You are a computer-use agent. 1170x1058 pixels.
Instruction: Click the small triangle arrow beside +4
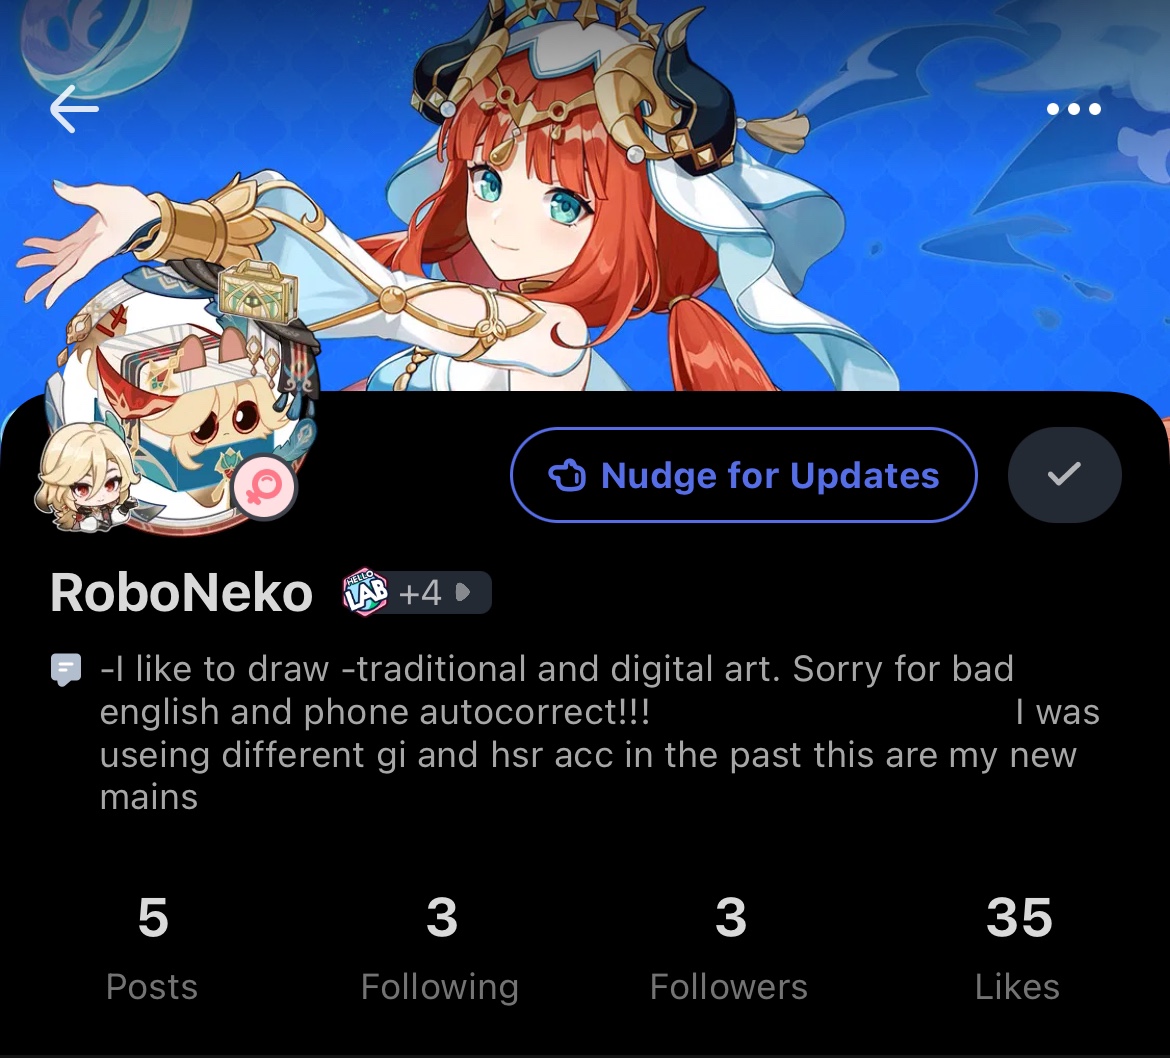tap(463, 593)
